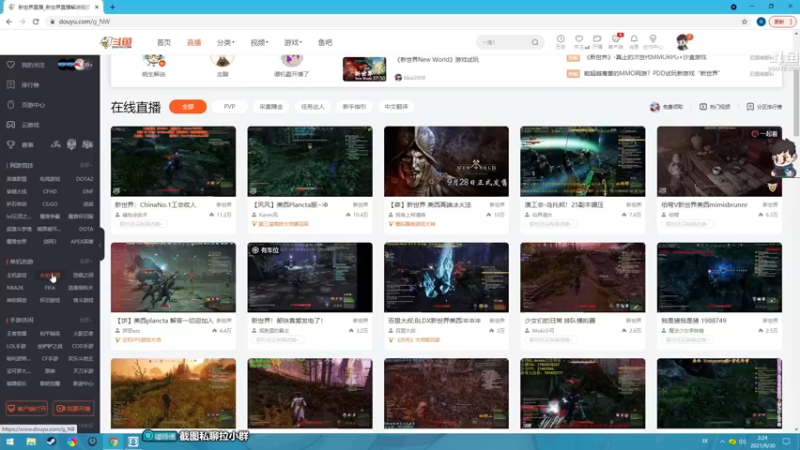Open the article link mentioning PDD试玩新游戏
The height and width of the screenshot is (450, 800).
[652, 73]
